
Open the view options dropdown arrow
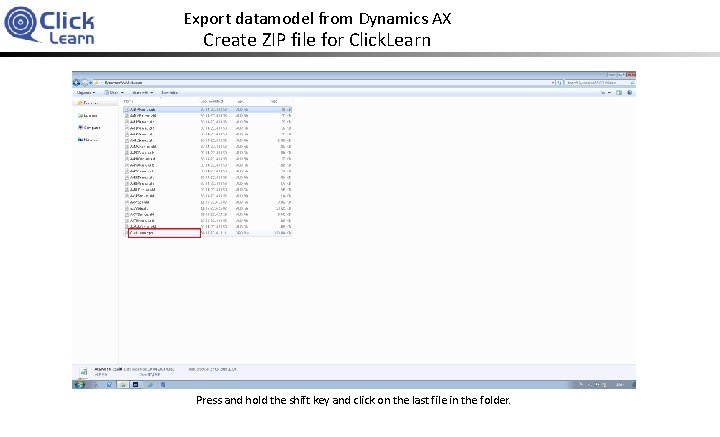pyautogui.click(x=609, y=93)
